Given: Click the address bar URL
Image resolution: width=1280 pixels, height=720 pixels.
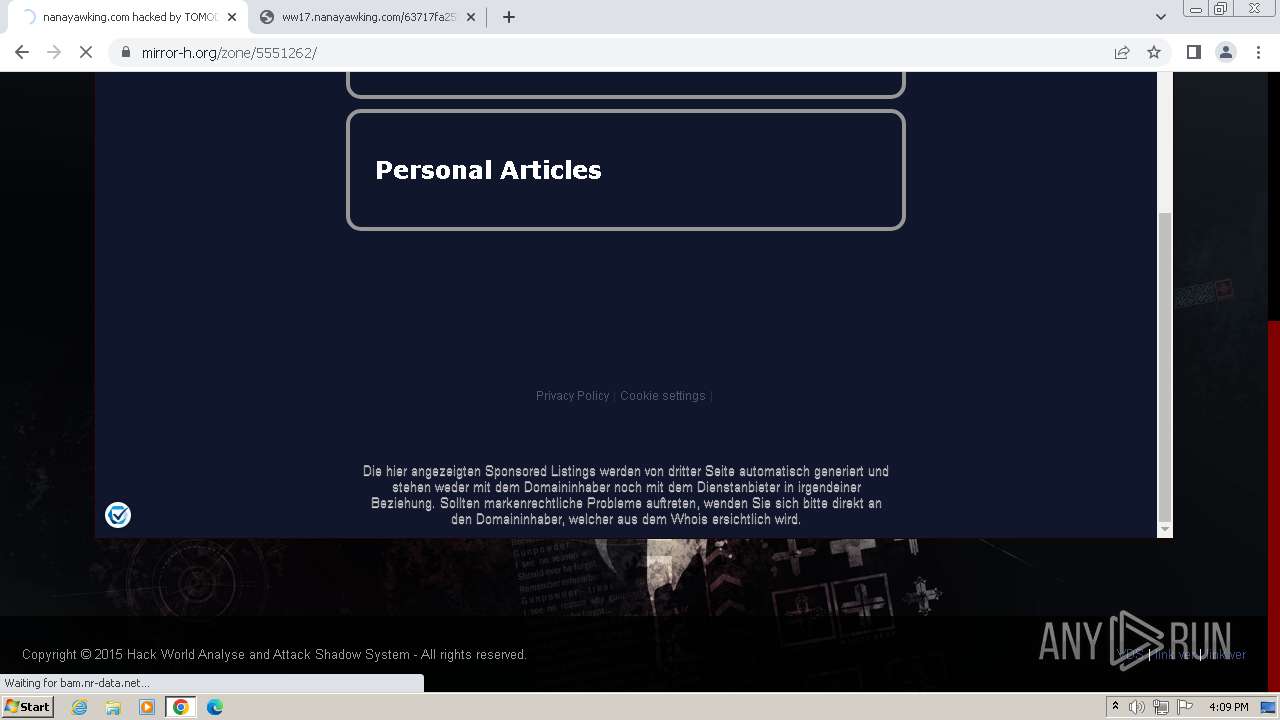Looking at the screenshot, I should tap(229, 53).
